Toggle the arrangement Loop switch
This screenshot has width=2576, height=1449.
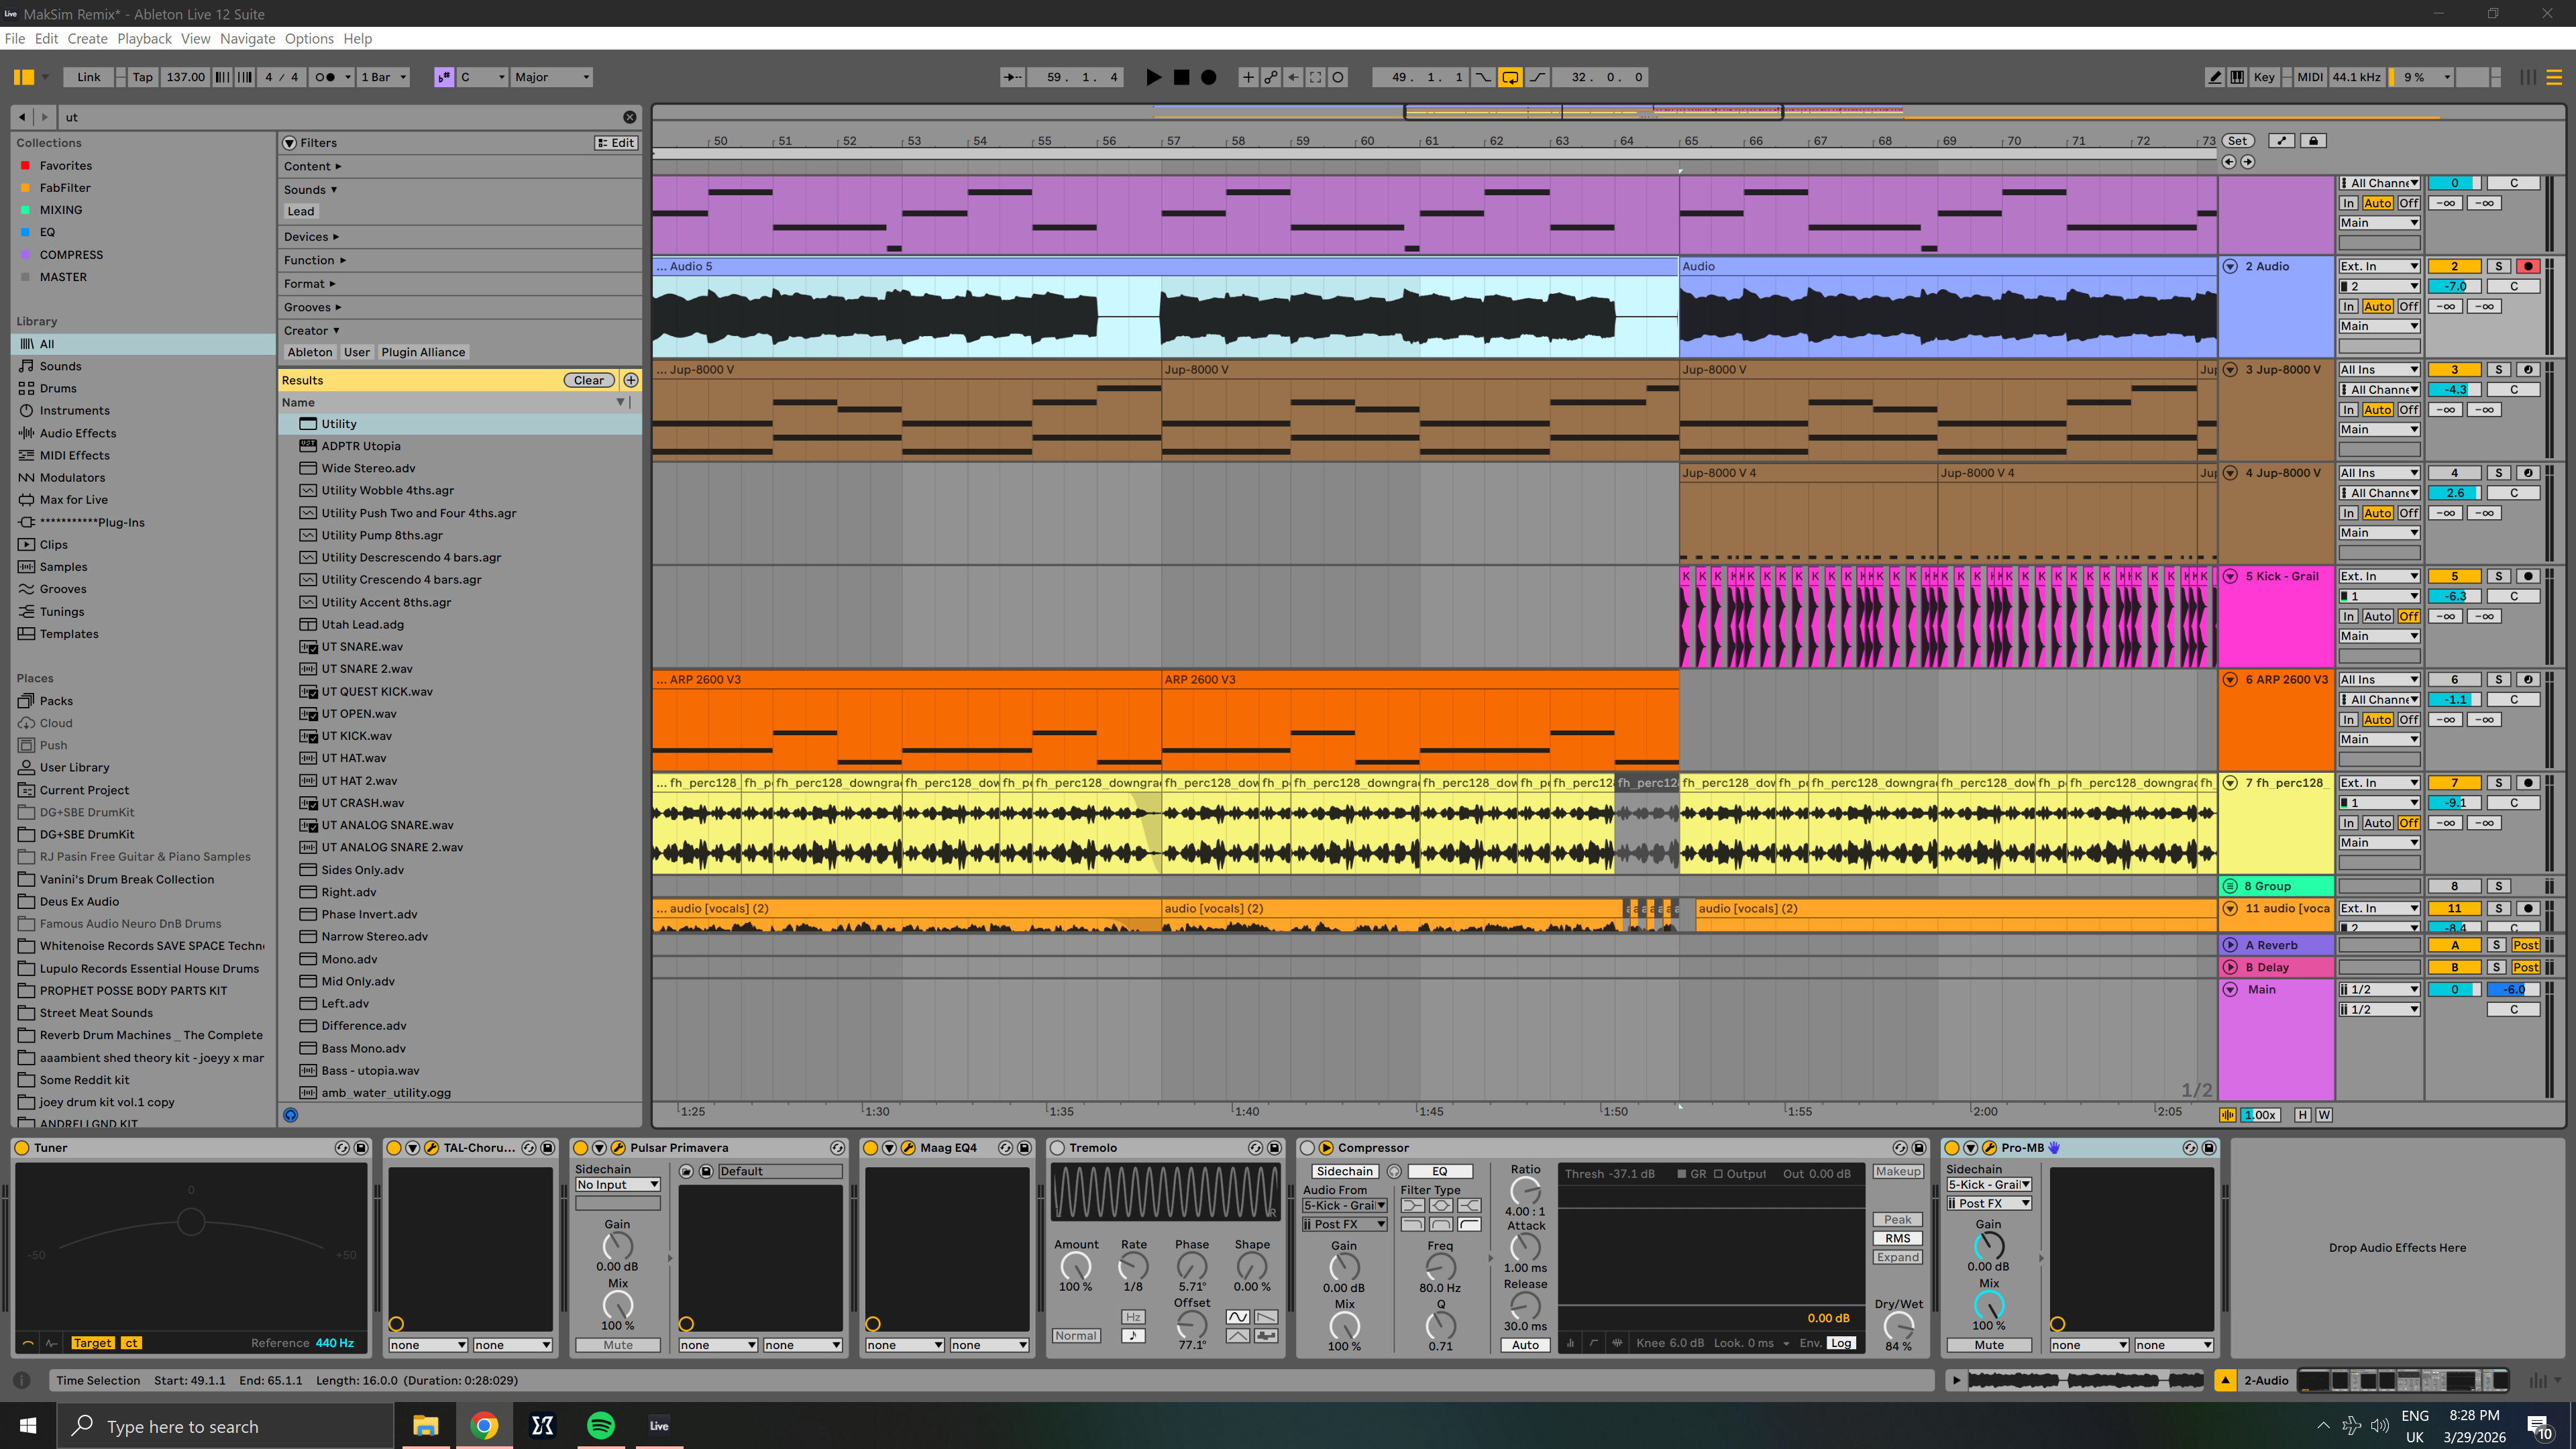[x=1510, y=77]
